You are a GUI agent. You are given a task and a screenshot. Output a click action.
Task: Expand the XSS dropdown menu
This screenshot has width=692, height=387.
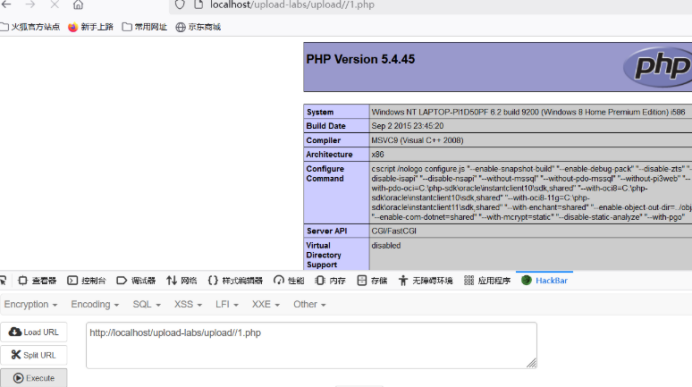tap(188, 304)
